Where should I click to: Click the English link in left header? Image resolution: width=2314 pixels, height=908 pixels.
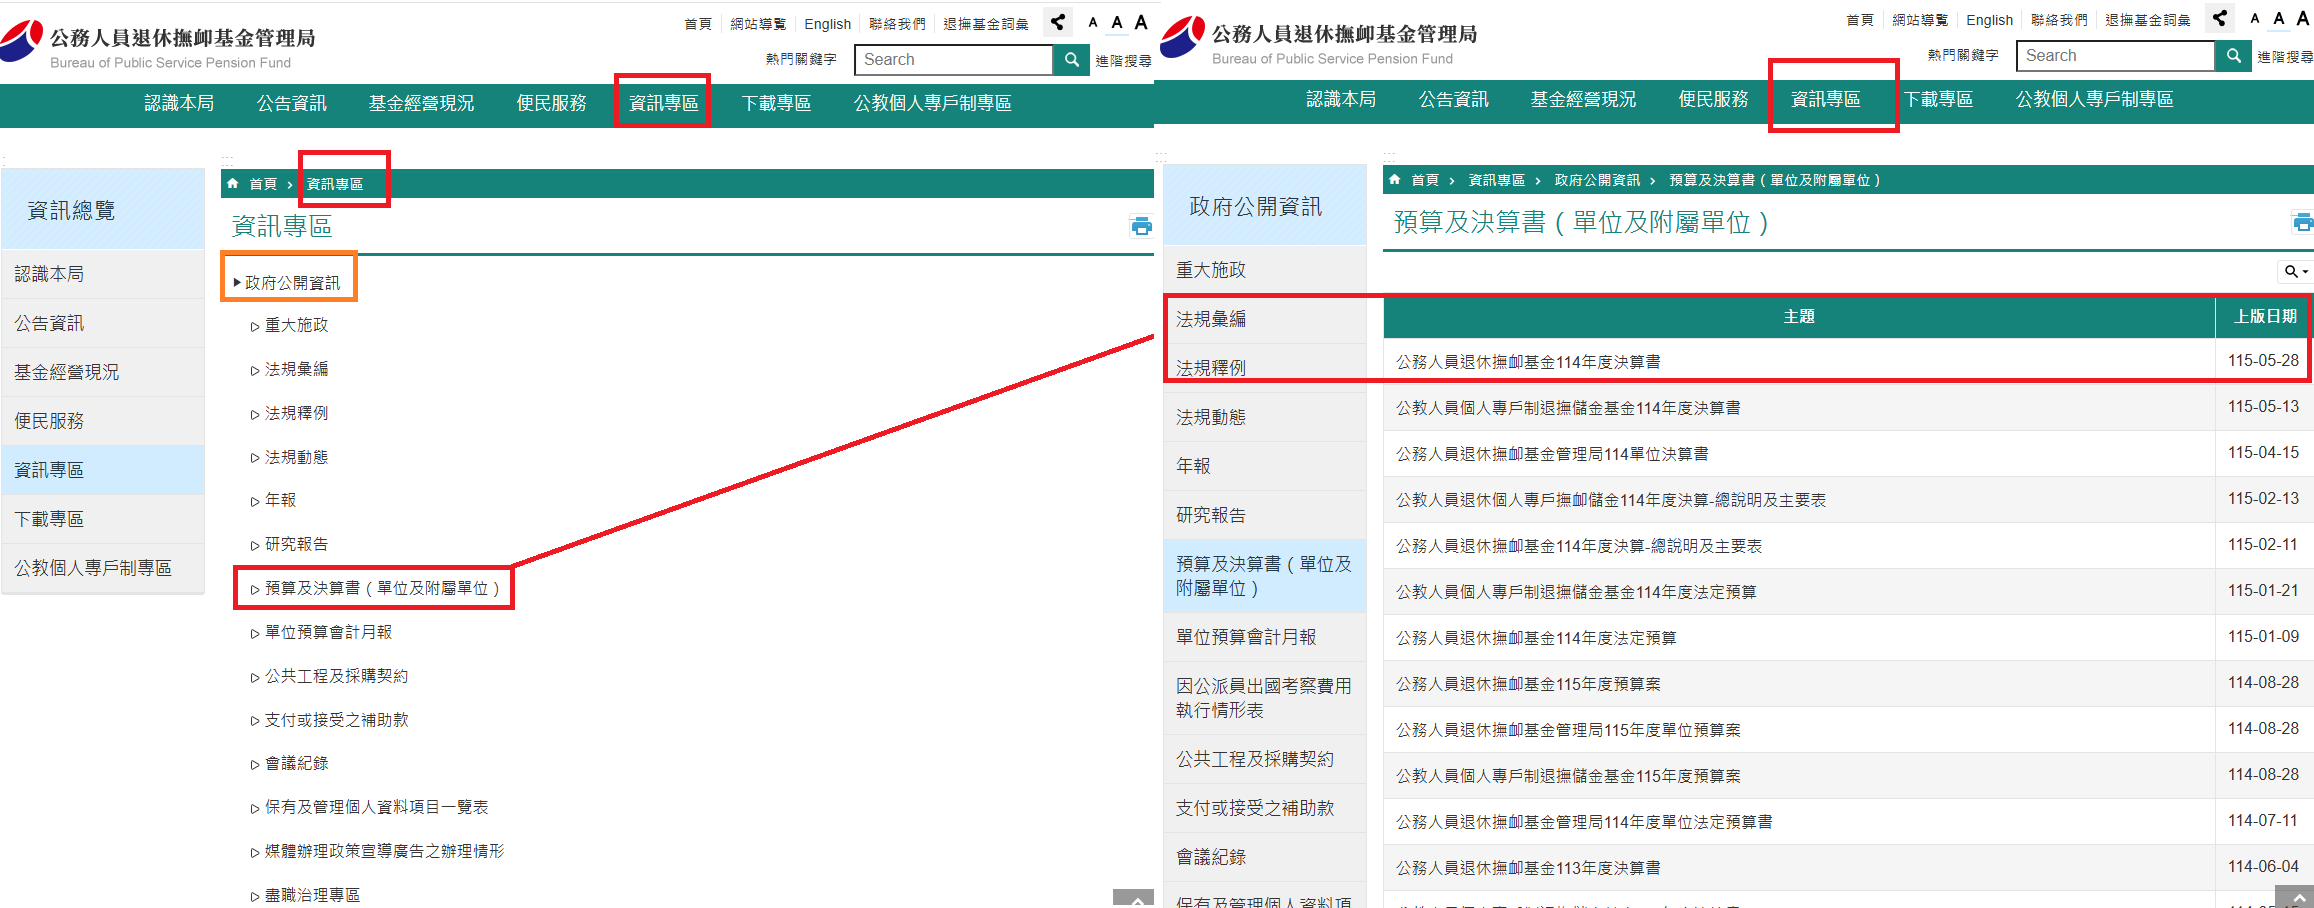click(827, 24)
